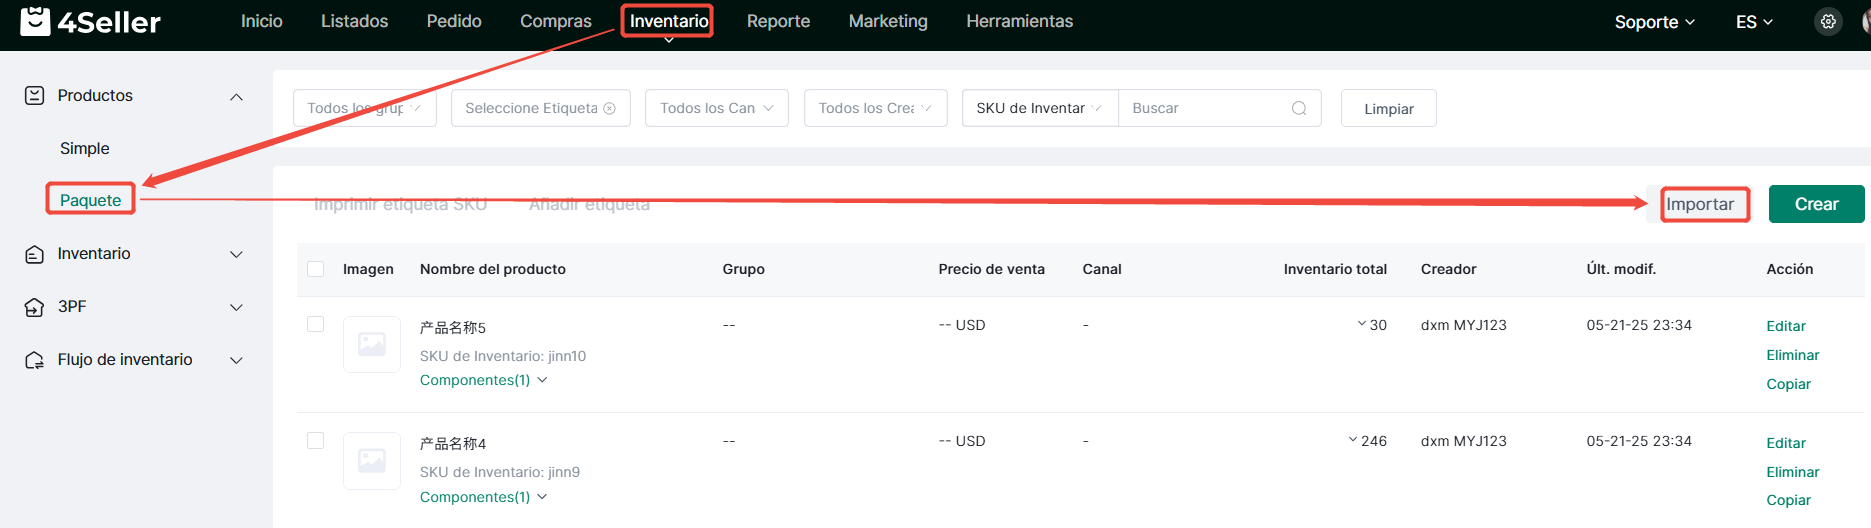Click the Productos sidebar icon
The height and width of the screenshot is (528, 1871).
(34, 96)
